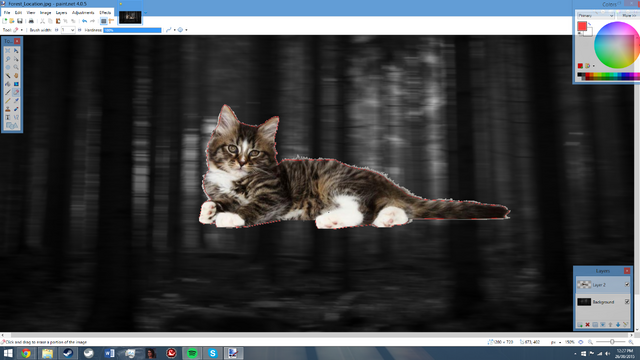Open the Adjustments menu
This screenshot has height=360, width=640.
point(83,13)
